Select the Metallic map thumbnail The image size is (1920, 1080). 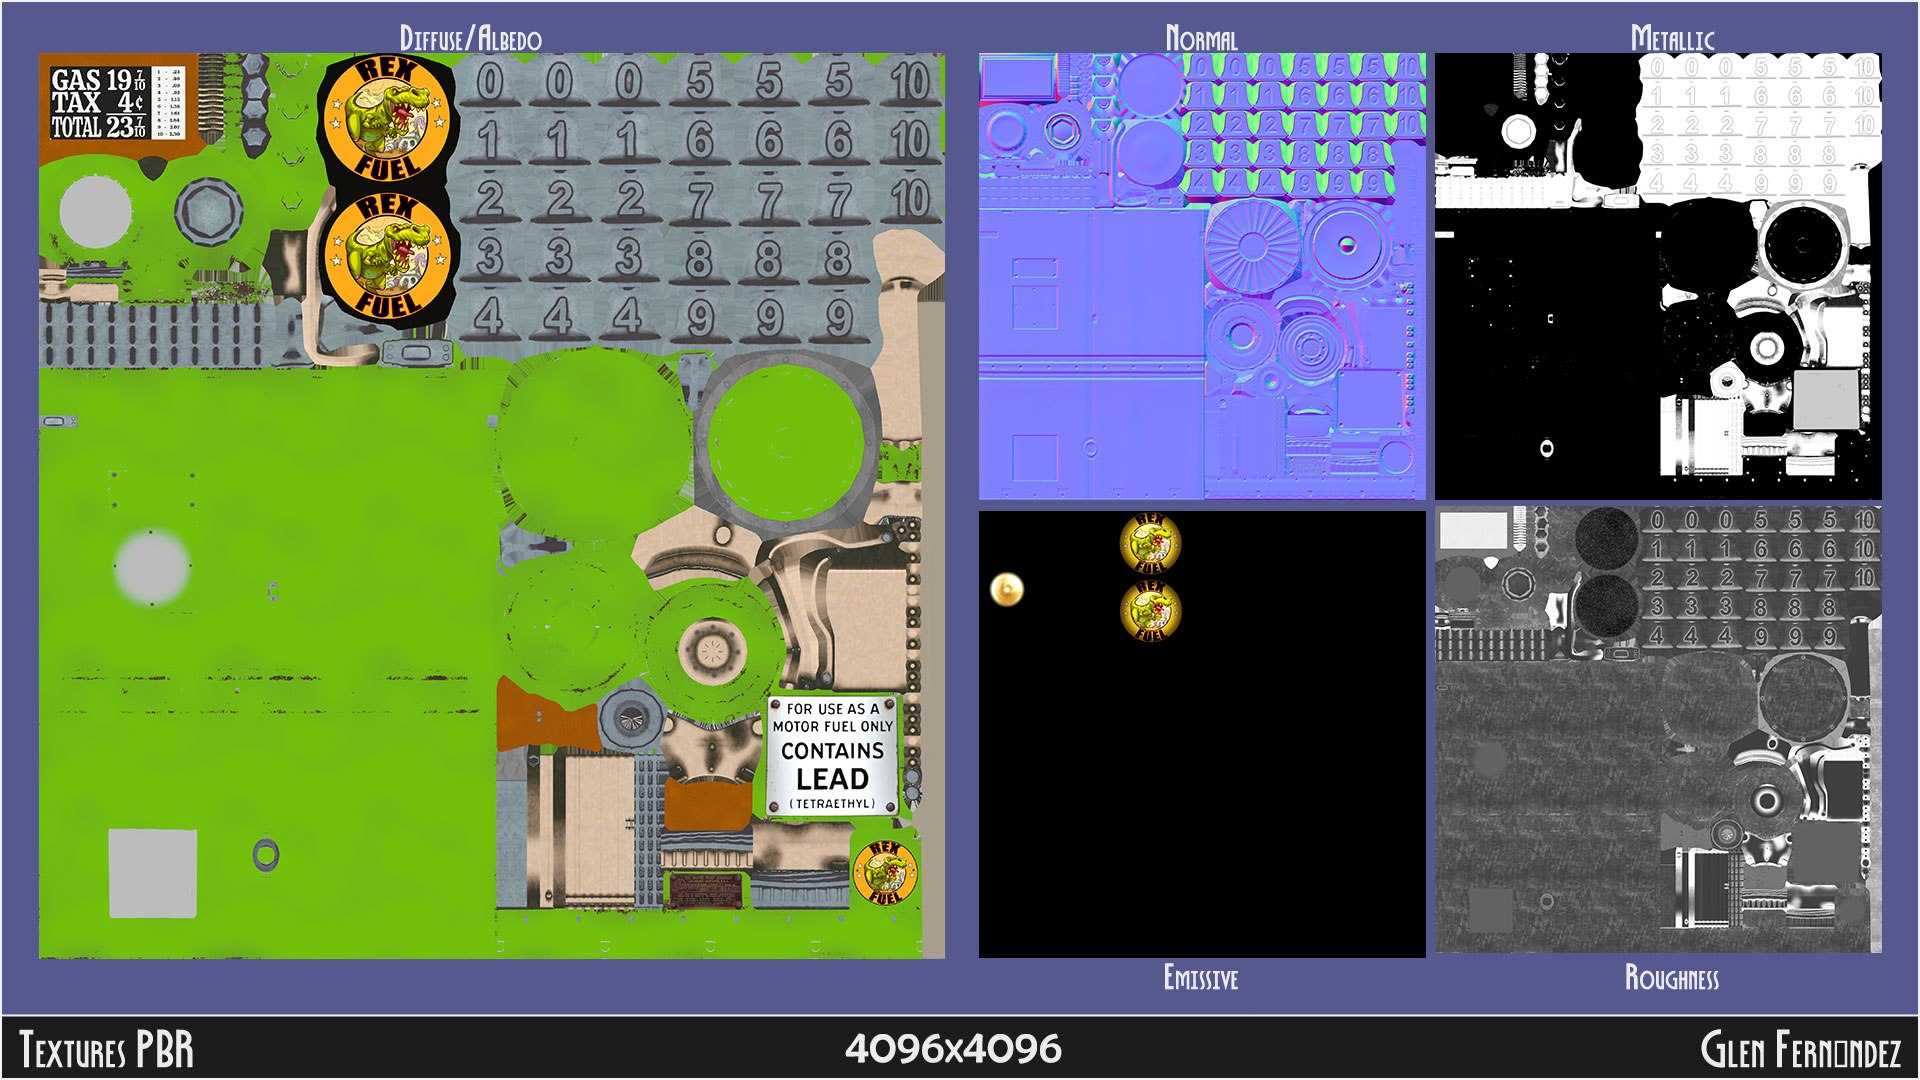point(1658,277)
